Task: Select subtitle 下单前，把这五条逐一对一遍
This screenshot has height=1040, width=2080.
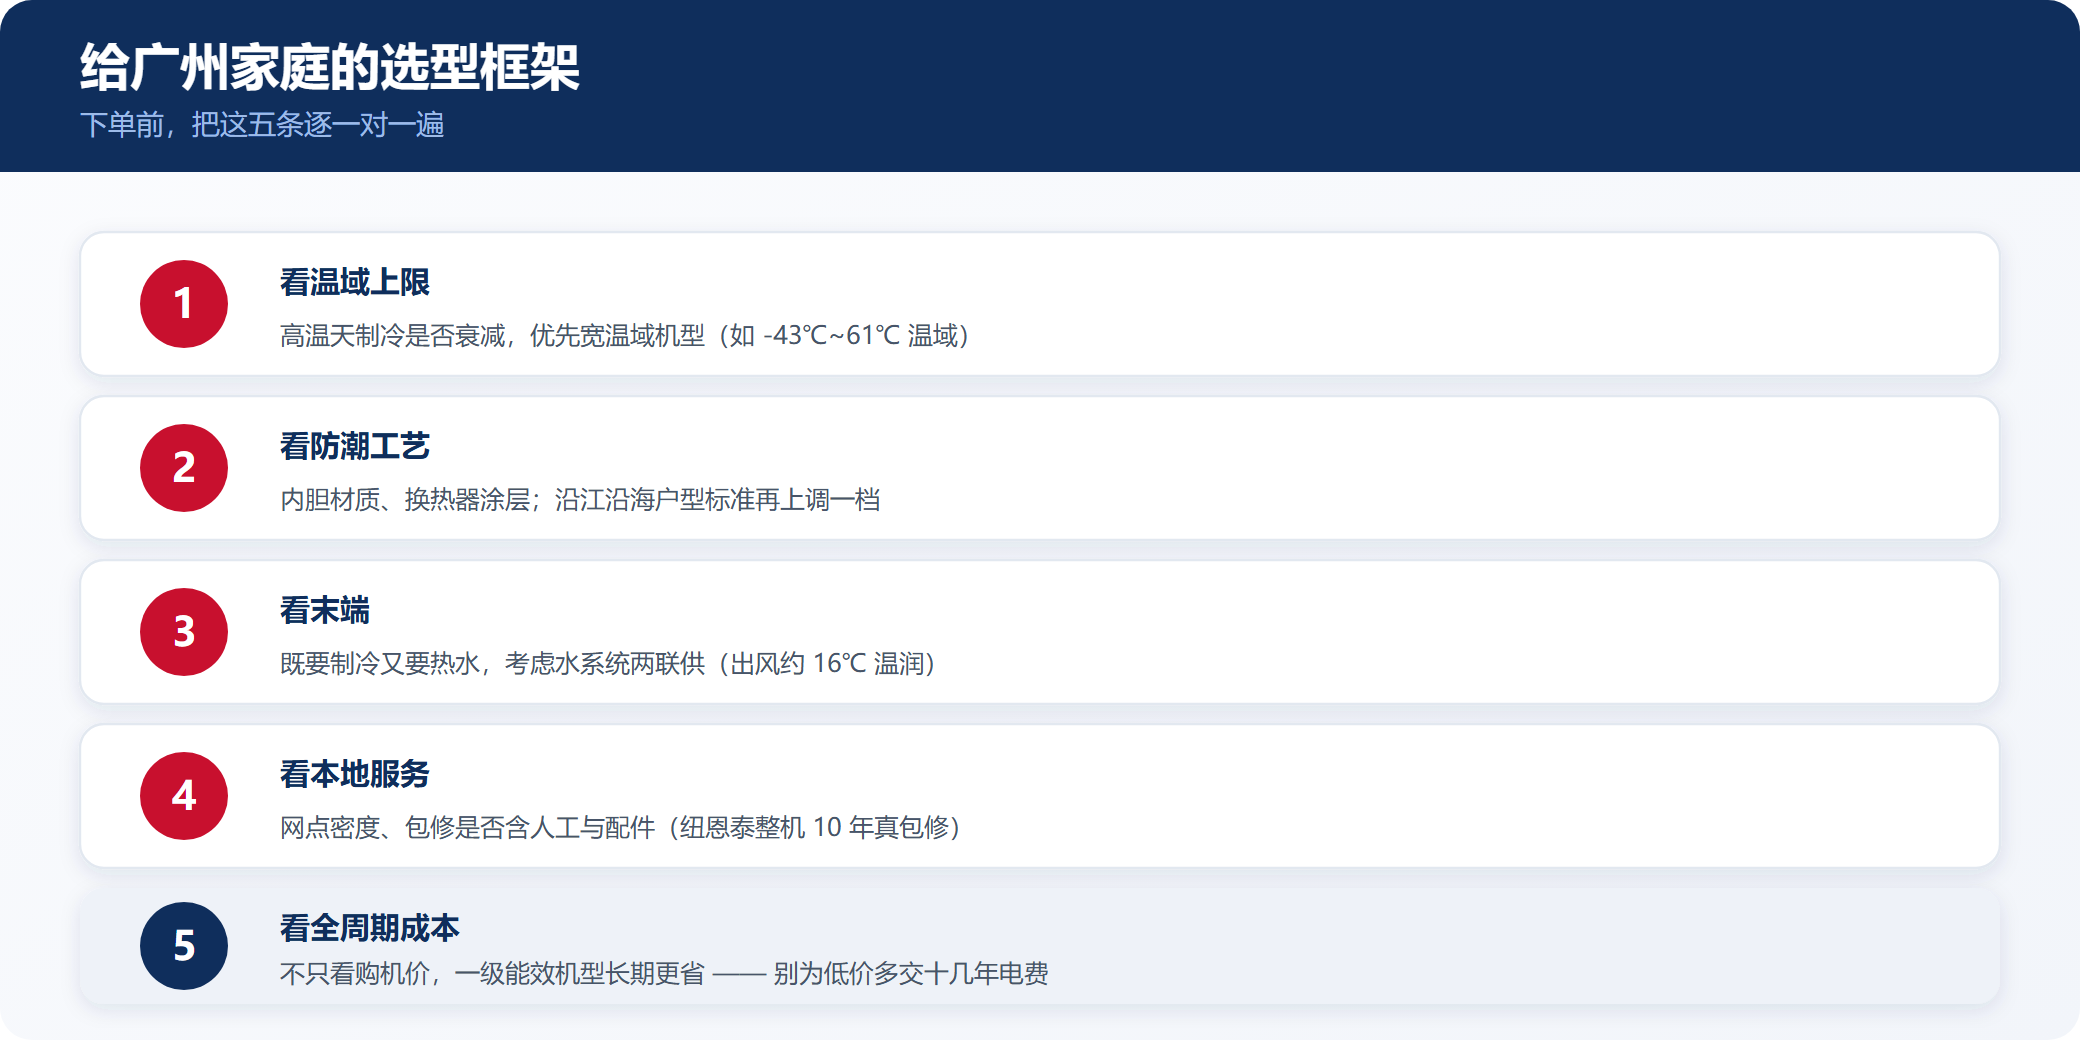Action: (x=262, y=125)
